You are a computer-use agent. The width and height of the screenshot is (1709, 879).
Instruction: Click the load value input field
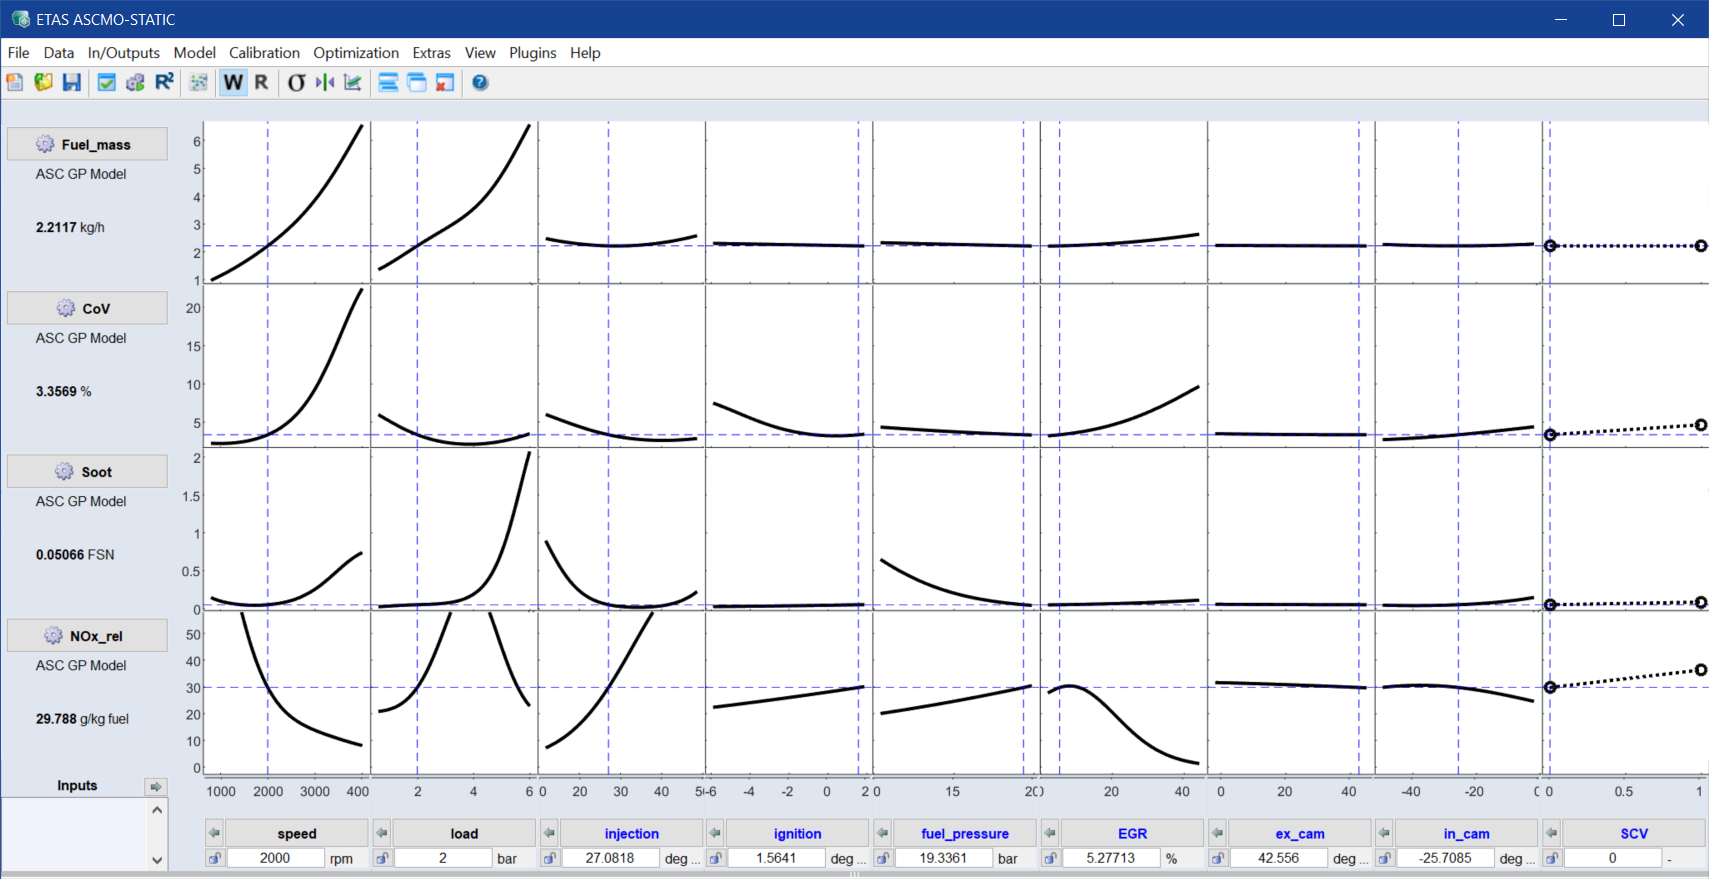(x=442, y=859)
